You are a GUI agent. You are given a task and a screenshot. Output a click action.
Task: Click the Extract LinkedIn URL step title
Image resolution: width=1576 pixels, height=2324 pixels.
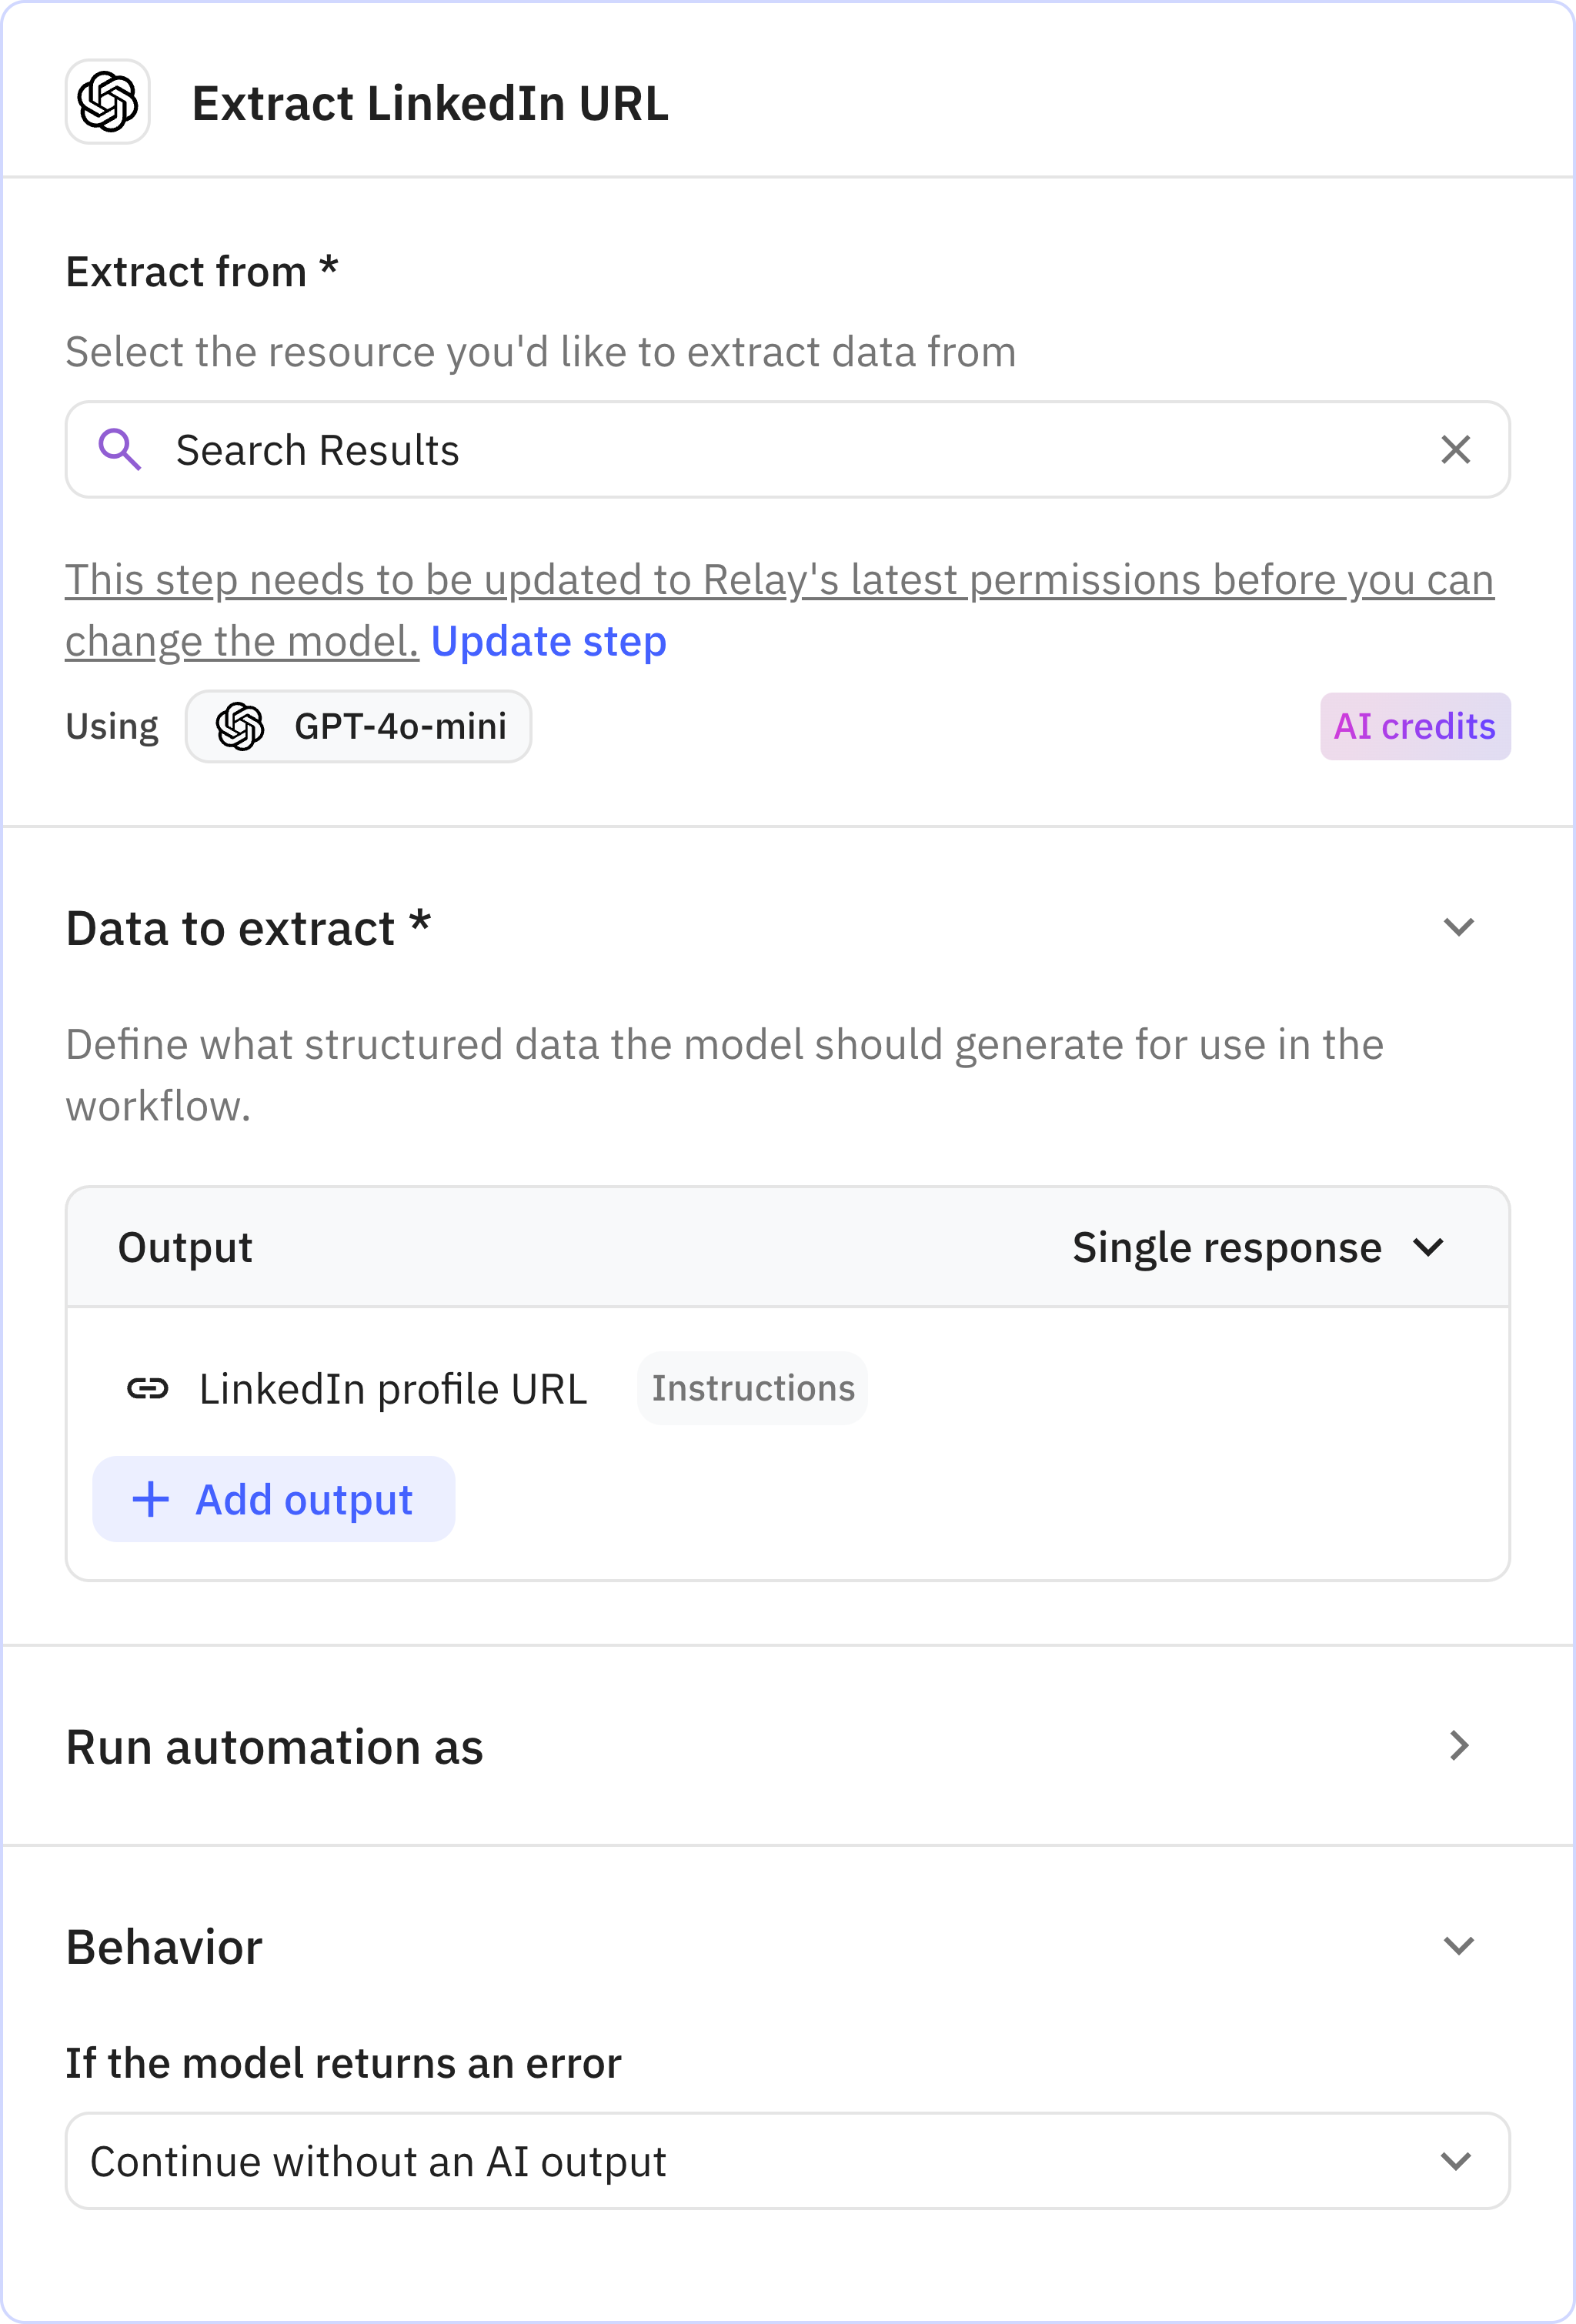(x=430, y=104)
